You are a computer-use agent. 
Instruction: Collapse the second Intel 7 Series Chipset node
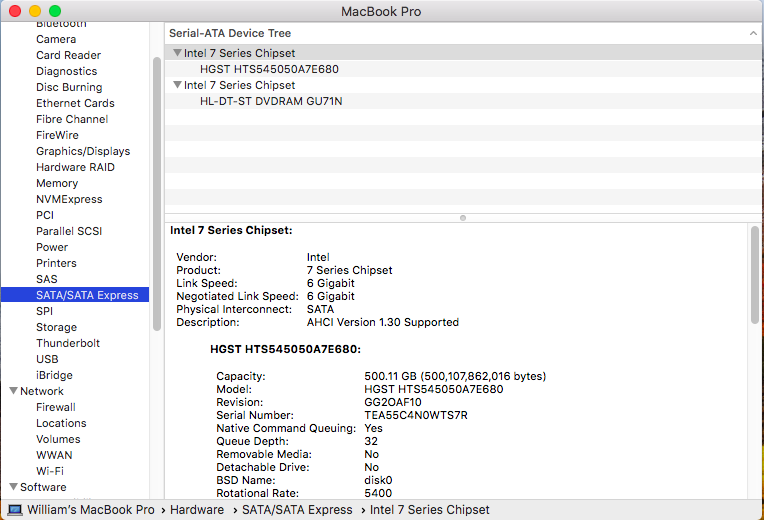177,85
